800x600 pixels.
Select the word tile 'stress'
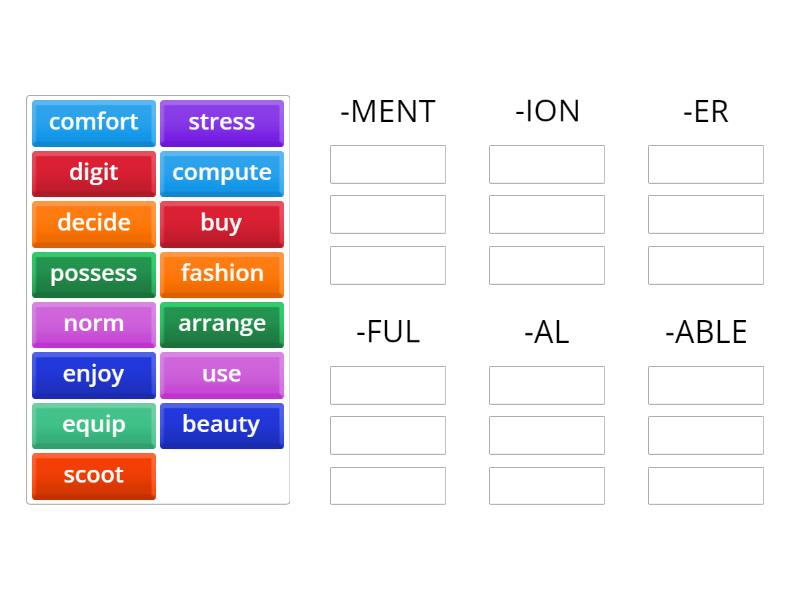tap(222, 123)
